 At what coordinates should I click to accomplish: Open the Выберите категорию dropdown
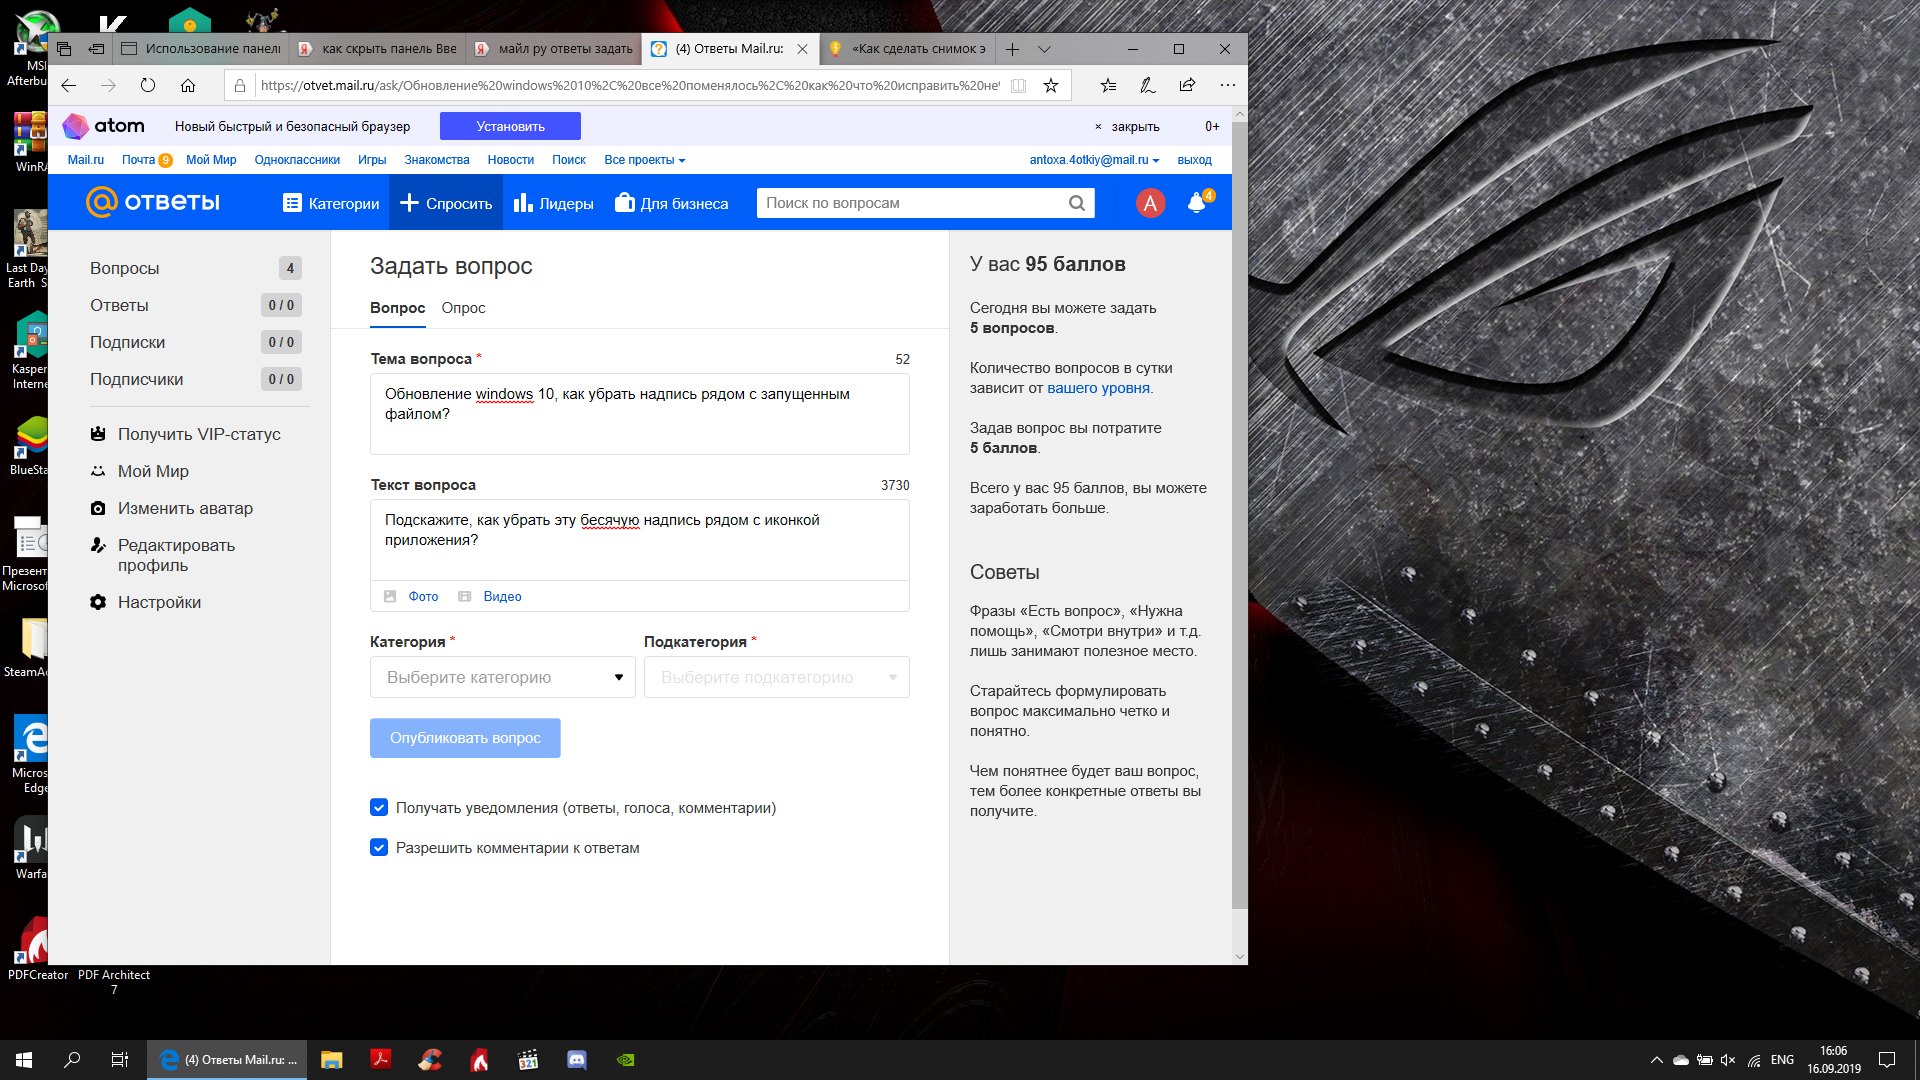[503, 678]
